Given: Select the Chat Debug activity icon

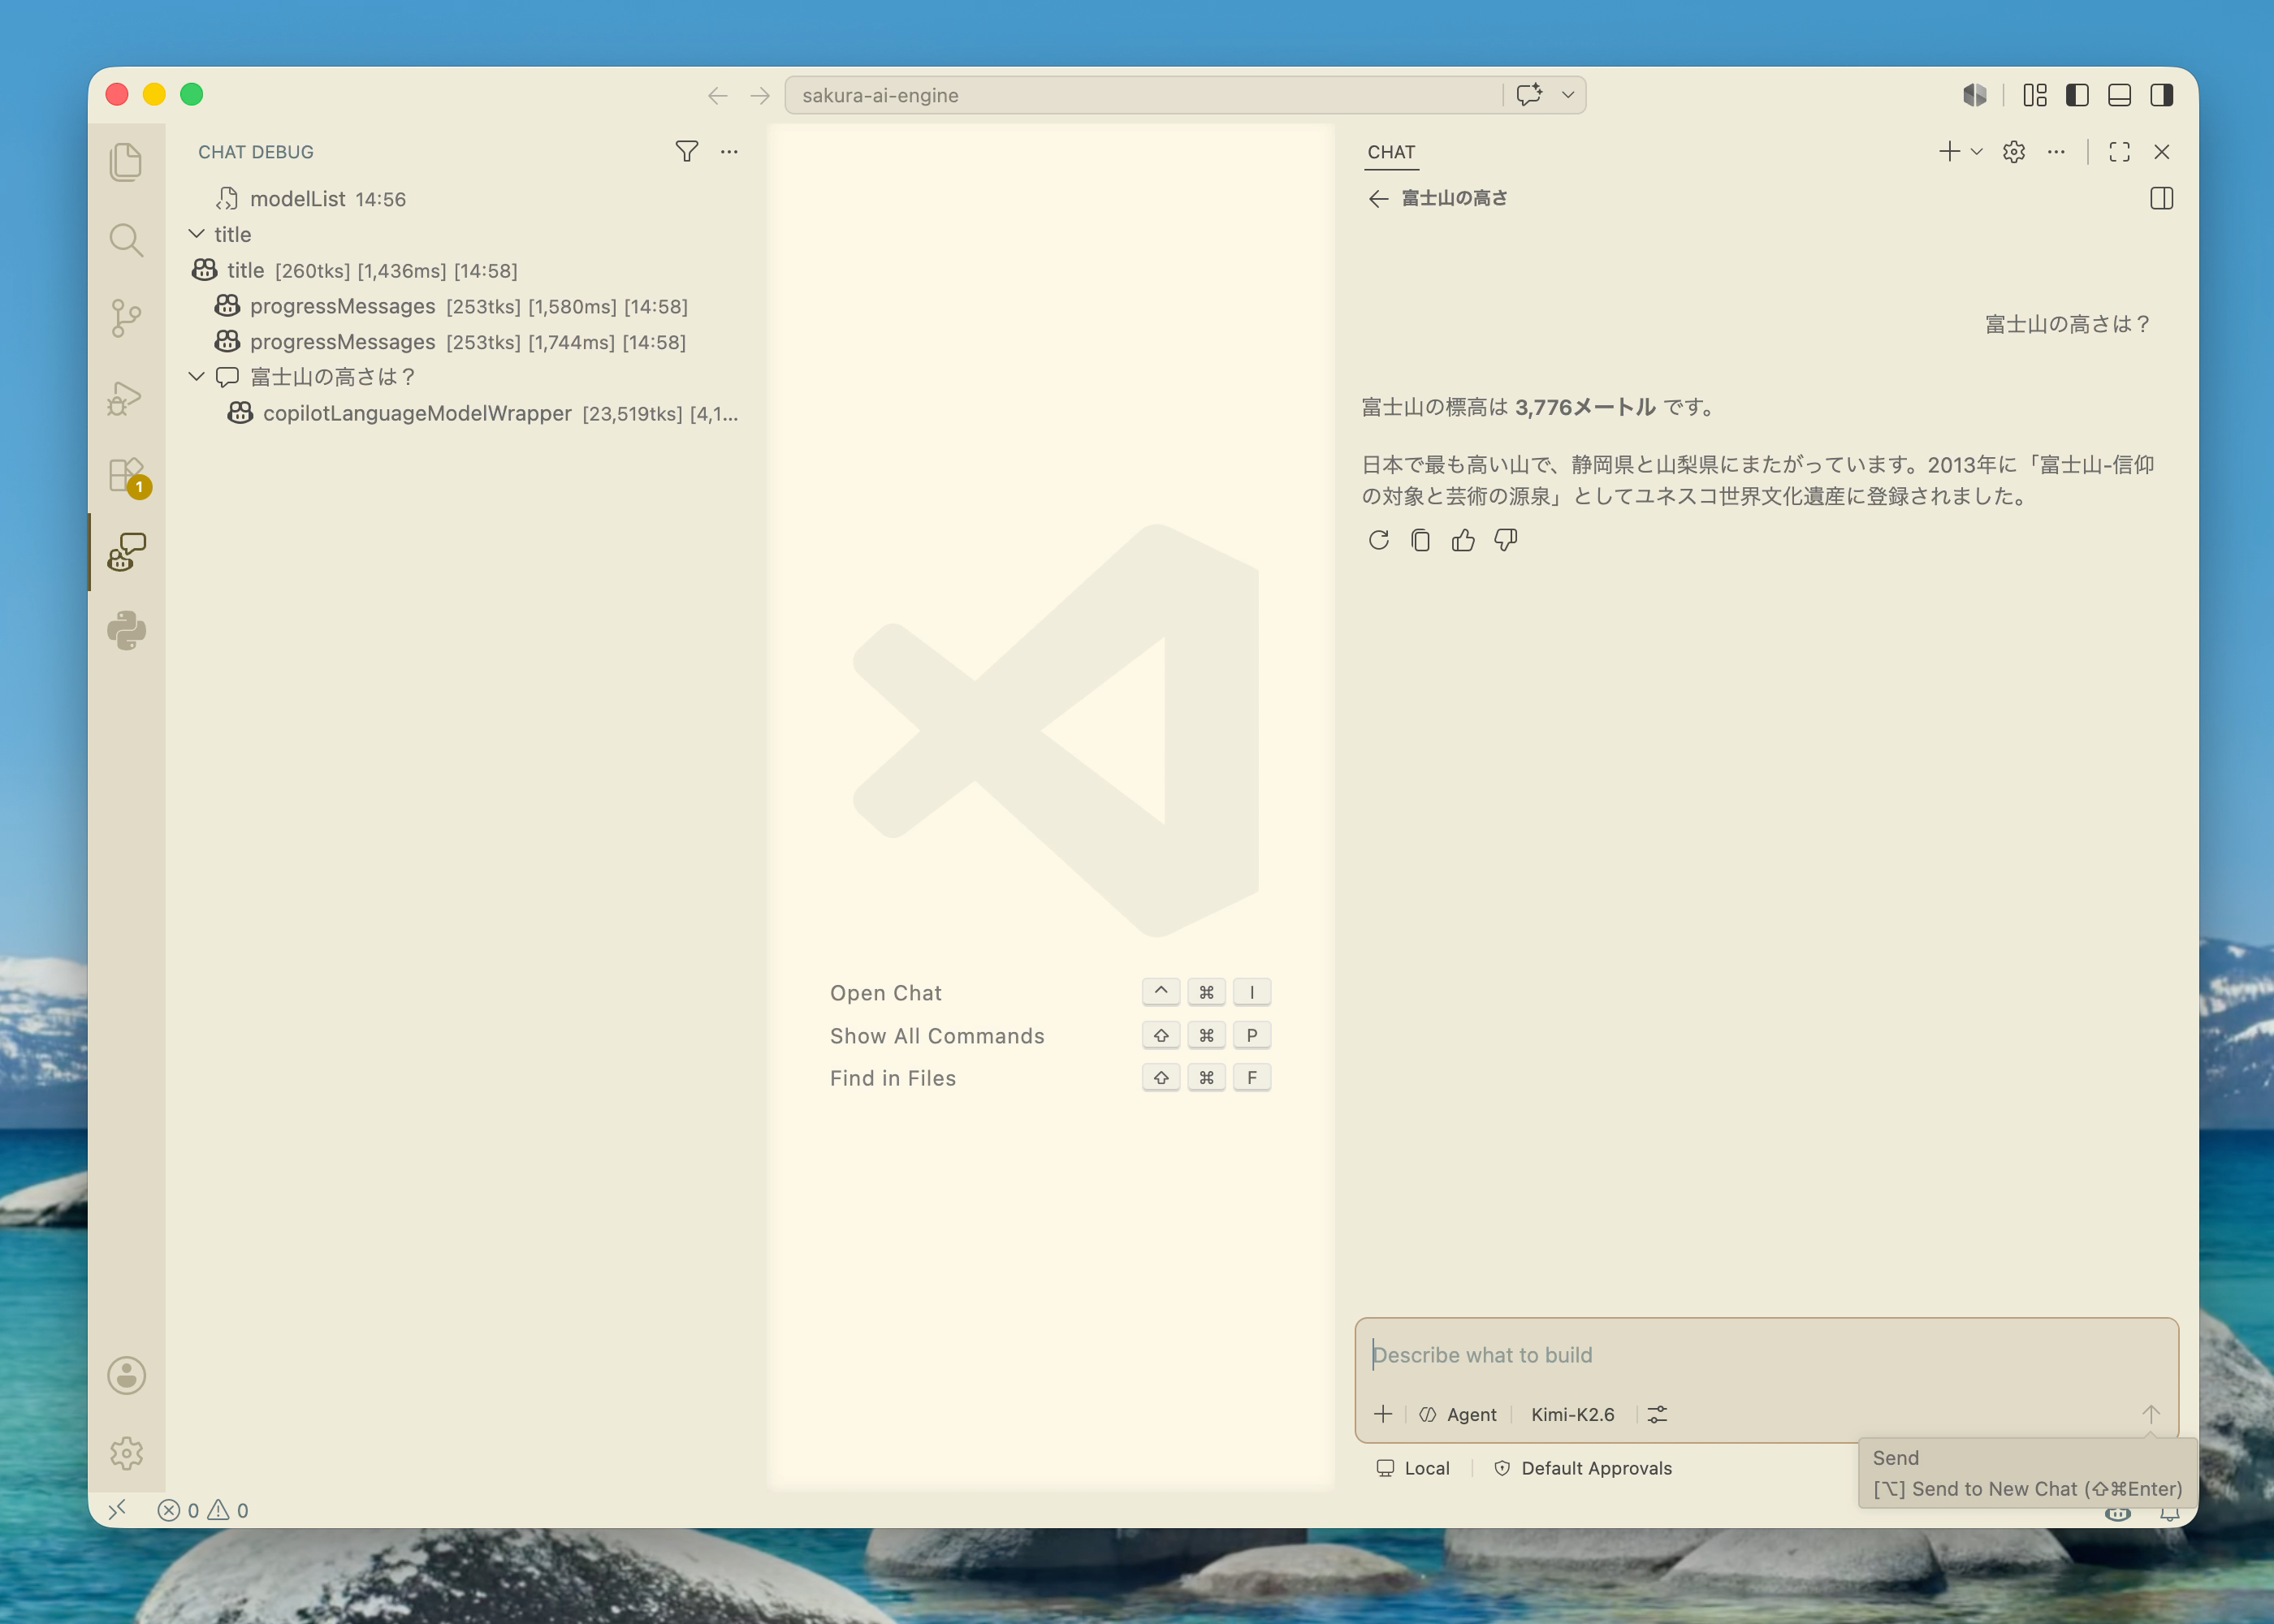Looking at the screenshot, I should tap(127, 552).
